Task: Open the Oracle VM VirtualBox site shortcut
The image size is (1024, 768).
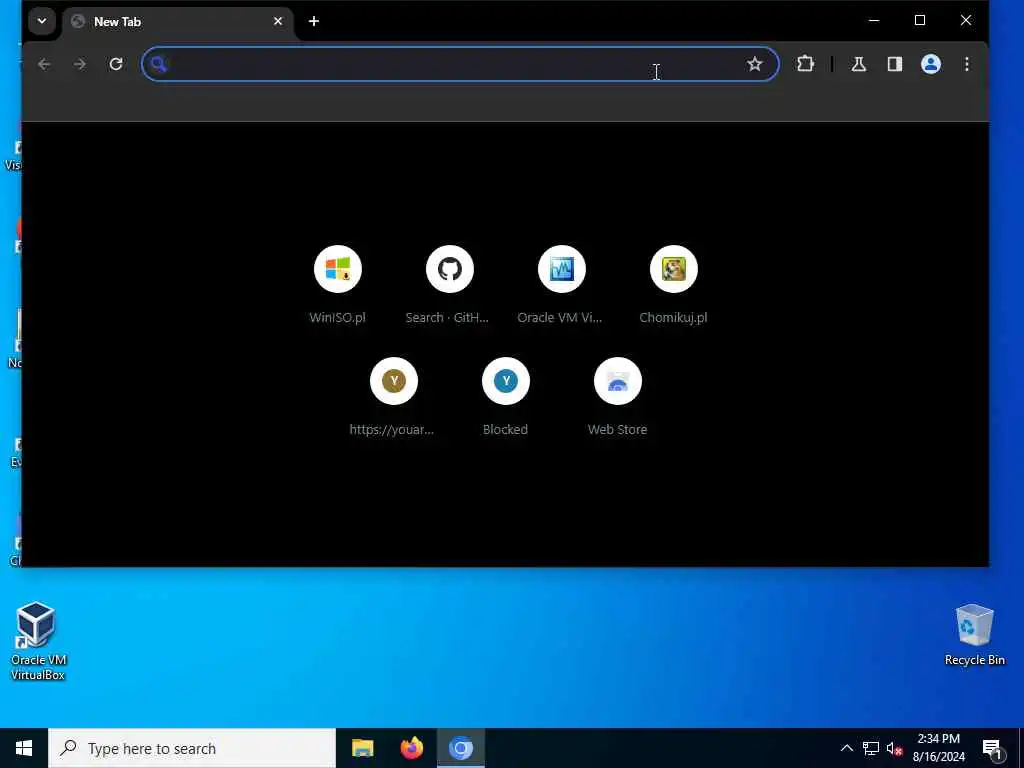Action: click(561, 285)
